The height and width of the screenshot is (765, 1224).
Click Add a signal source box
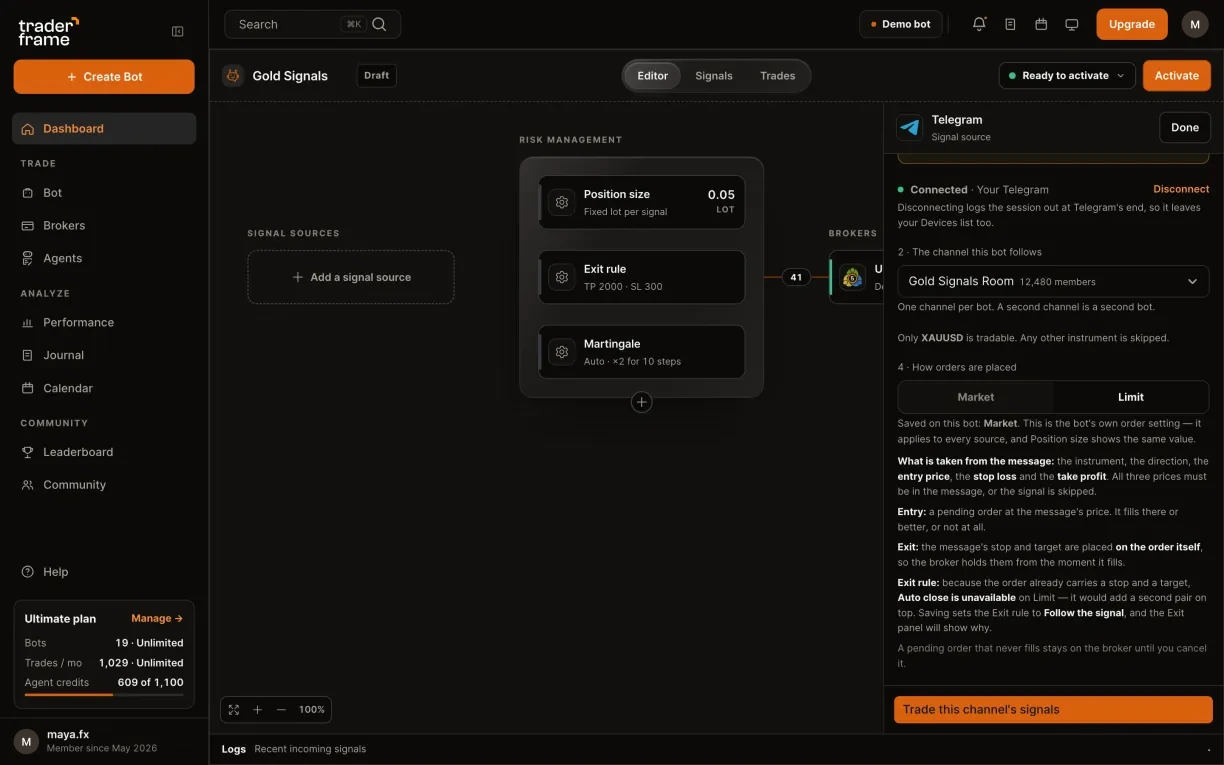click(x=351, y=277)
